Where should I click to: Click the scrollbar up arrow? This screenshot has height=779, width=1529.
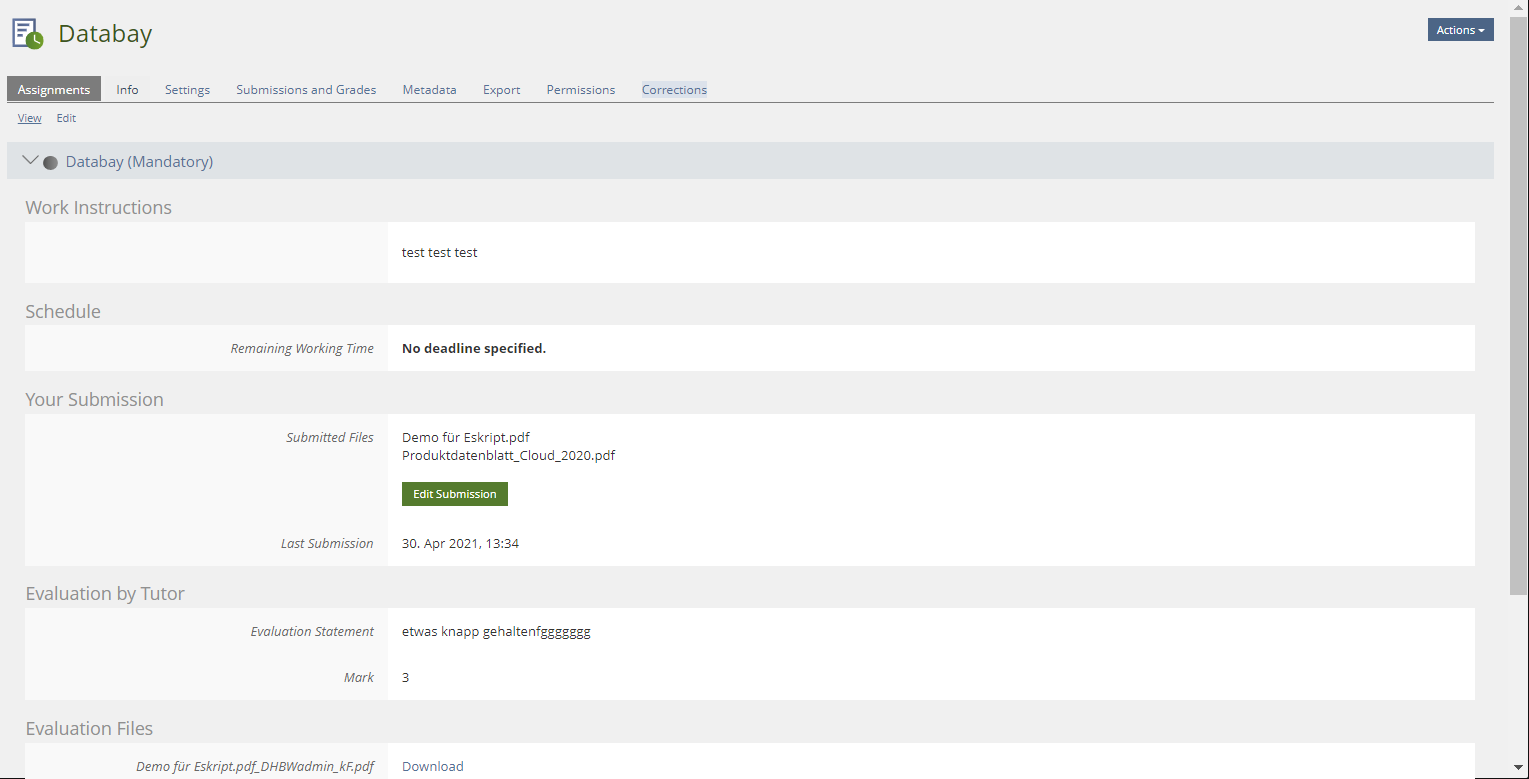click(x=1519, y=9)
